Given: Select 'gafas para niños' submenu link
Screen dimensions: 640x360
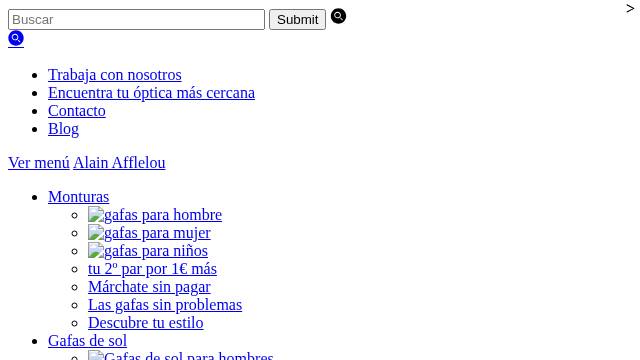Looking at the screenshot, I should click(148, 251).
